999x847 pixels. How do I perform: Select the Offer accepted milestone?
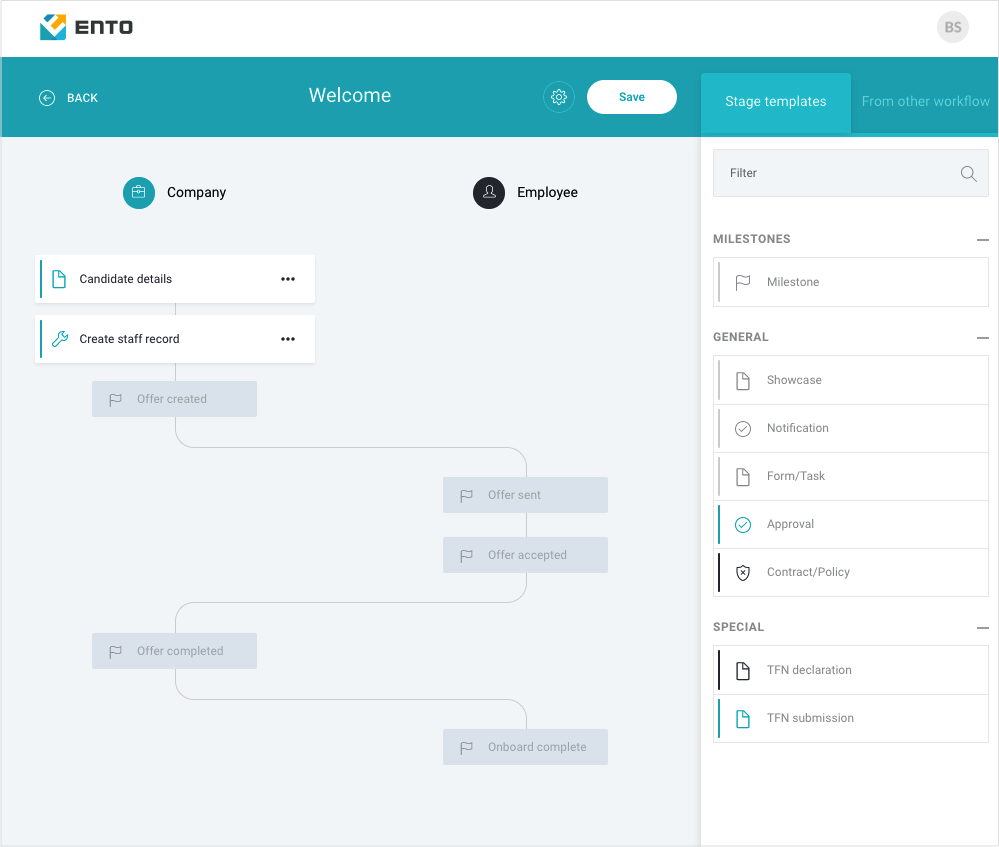pos(525,555)
